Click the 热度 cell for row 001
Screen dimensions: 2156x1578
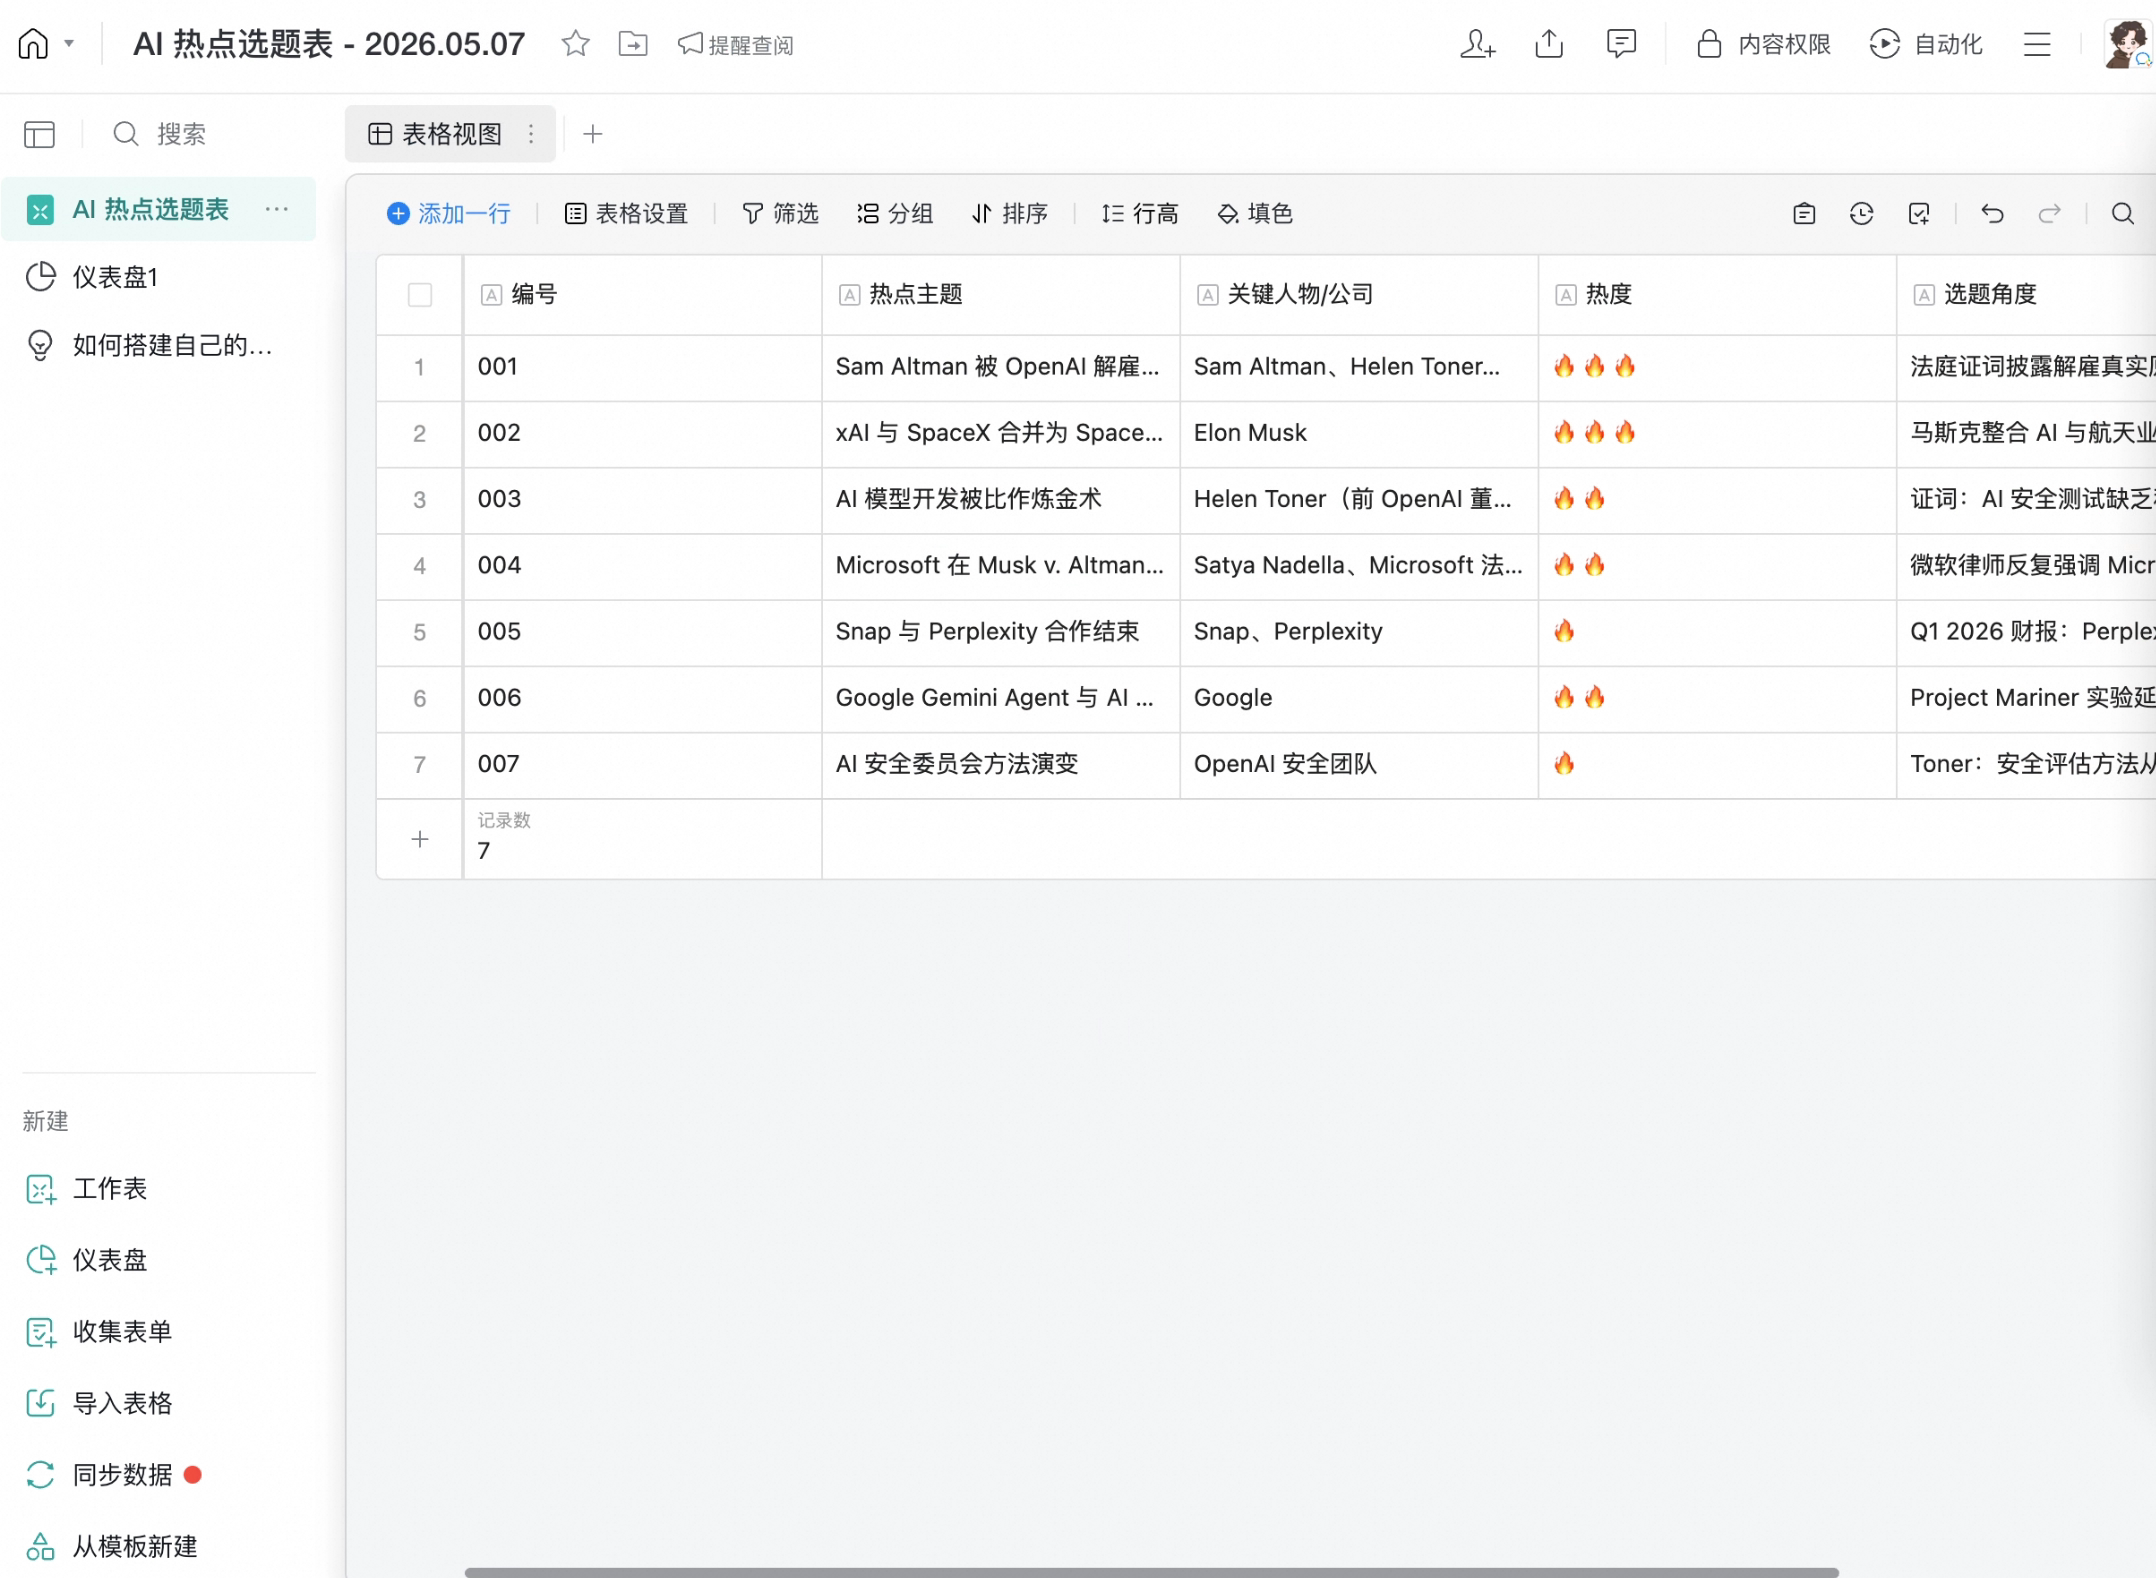[x=1717, y=367]
